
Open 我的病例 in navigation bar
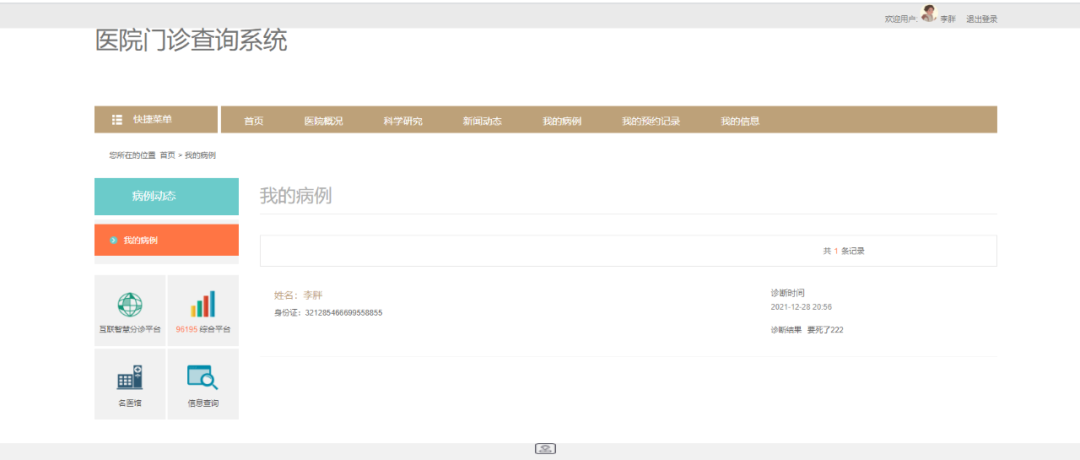pyautogui.click(x=562, y=121)
